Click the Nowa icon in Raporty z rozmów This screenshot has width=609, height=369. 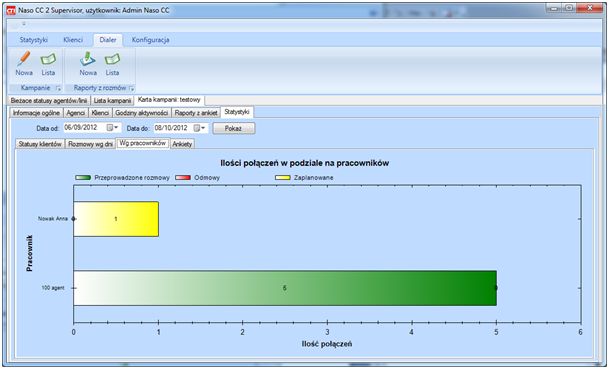coord(88,59)
